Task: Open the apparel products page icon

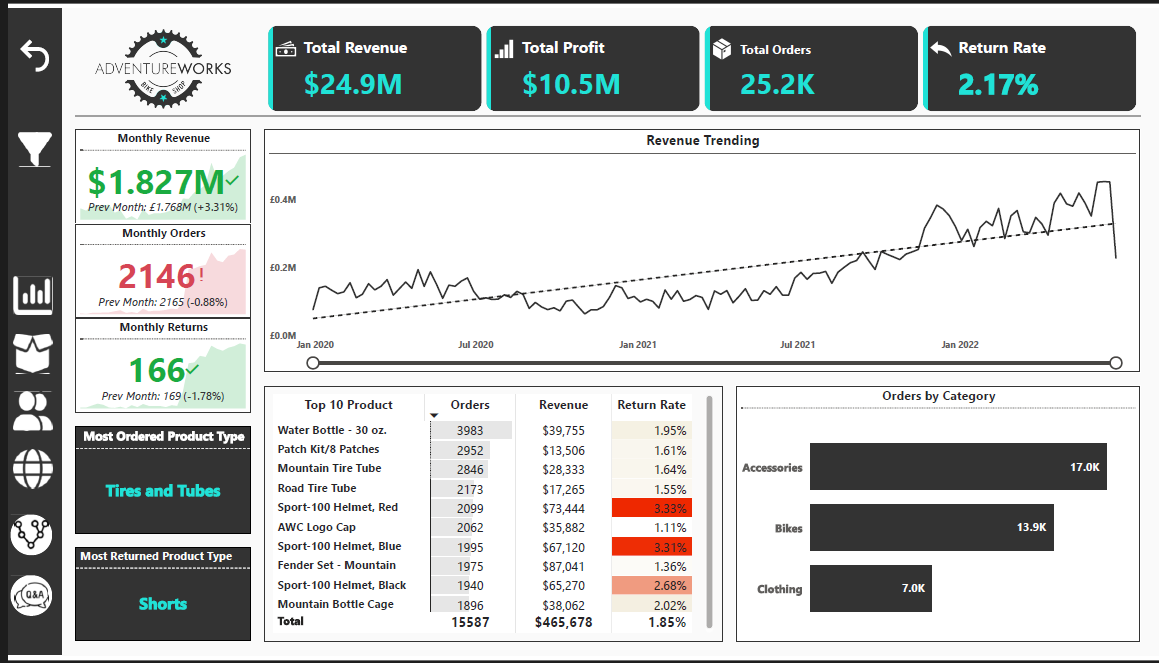Action: tap(33, 351)
